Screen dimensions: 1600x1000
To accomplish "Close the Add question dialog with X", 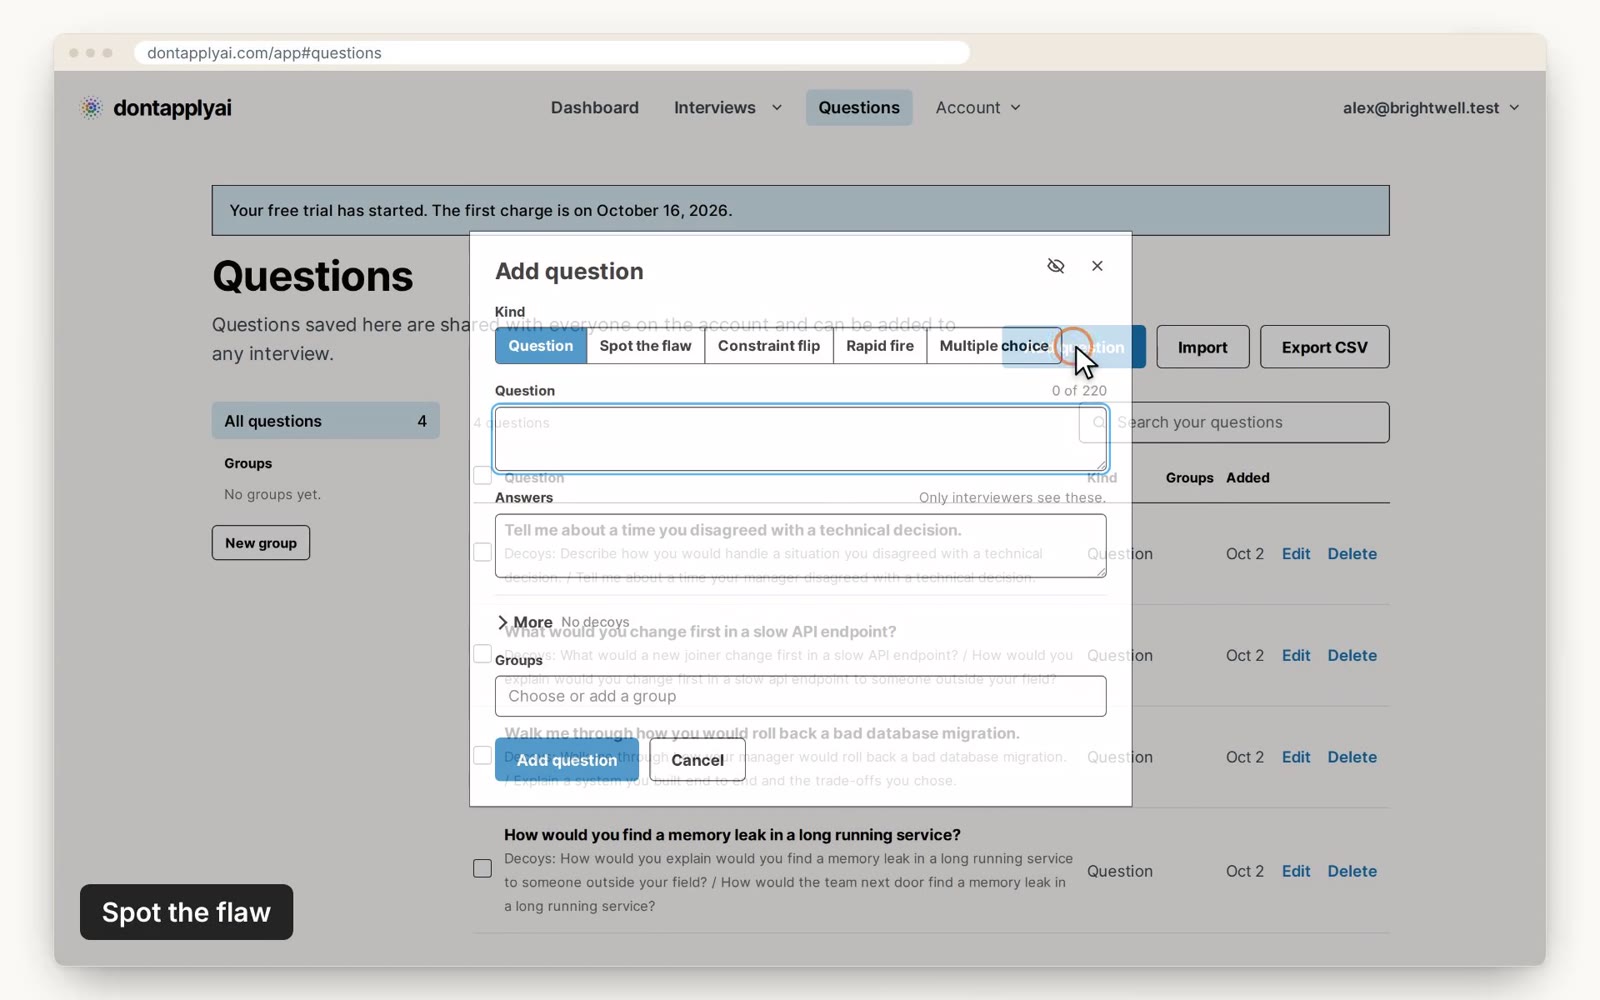I will click(1097, 266).
